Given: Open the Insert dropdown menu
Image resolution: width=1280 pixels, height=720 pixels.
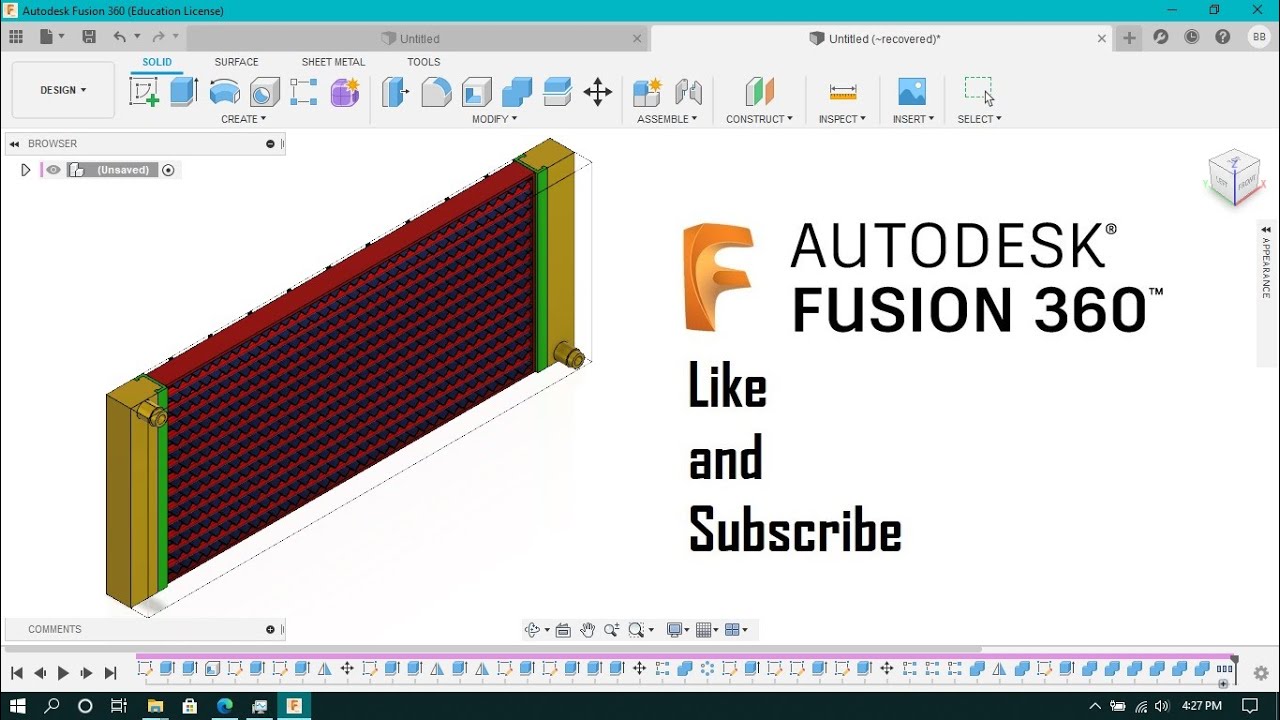Looking at the screenshot, I should (x=913, y=119).
